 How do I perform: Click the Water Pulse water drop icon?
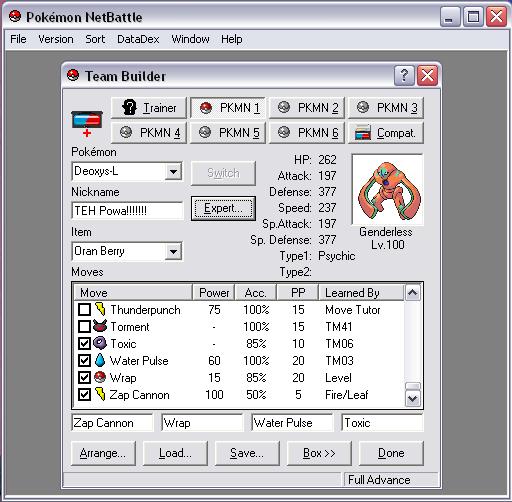coord(100,360)
